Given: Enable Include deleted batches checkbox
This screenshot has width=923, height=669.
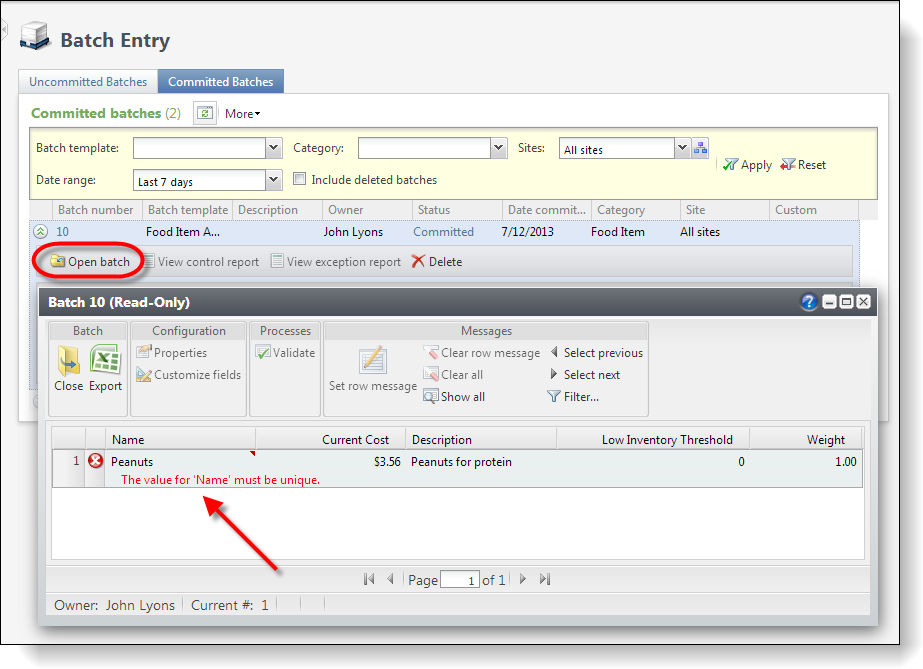Looking at the screenshot, I should (300, 180).
